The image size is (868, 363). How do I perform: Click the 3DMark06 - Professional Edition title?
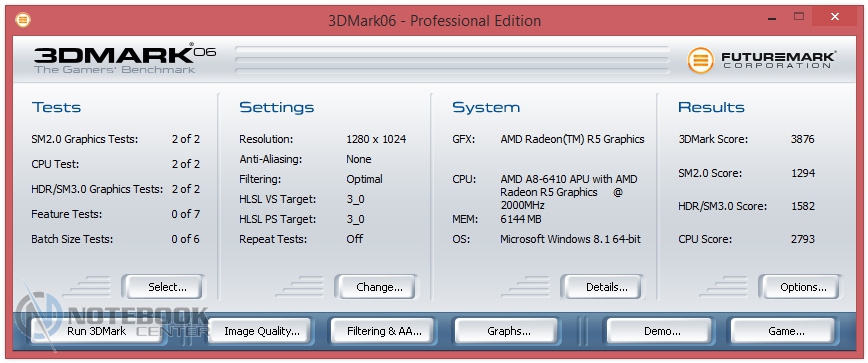pos(435,21)
